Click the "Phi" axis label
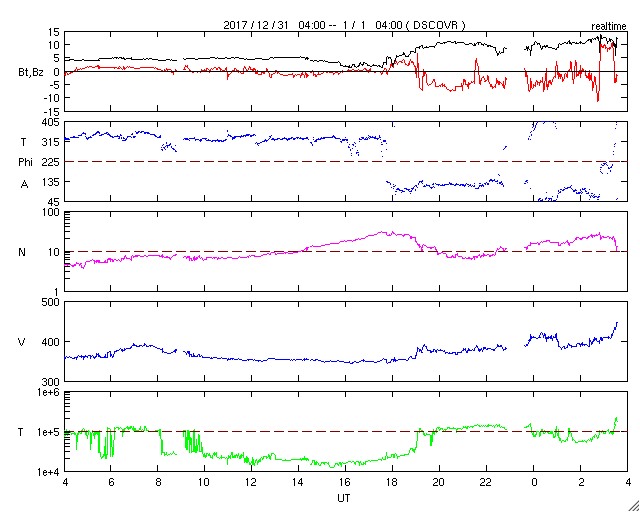The height and width of the screenshot is (512, 640). [x=25, y=163]
